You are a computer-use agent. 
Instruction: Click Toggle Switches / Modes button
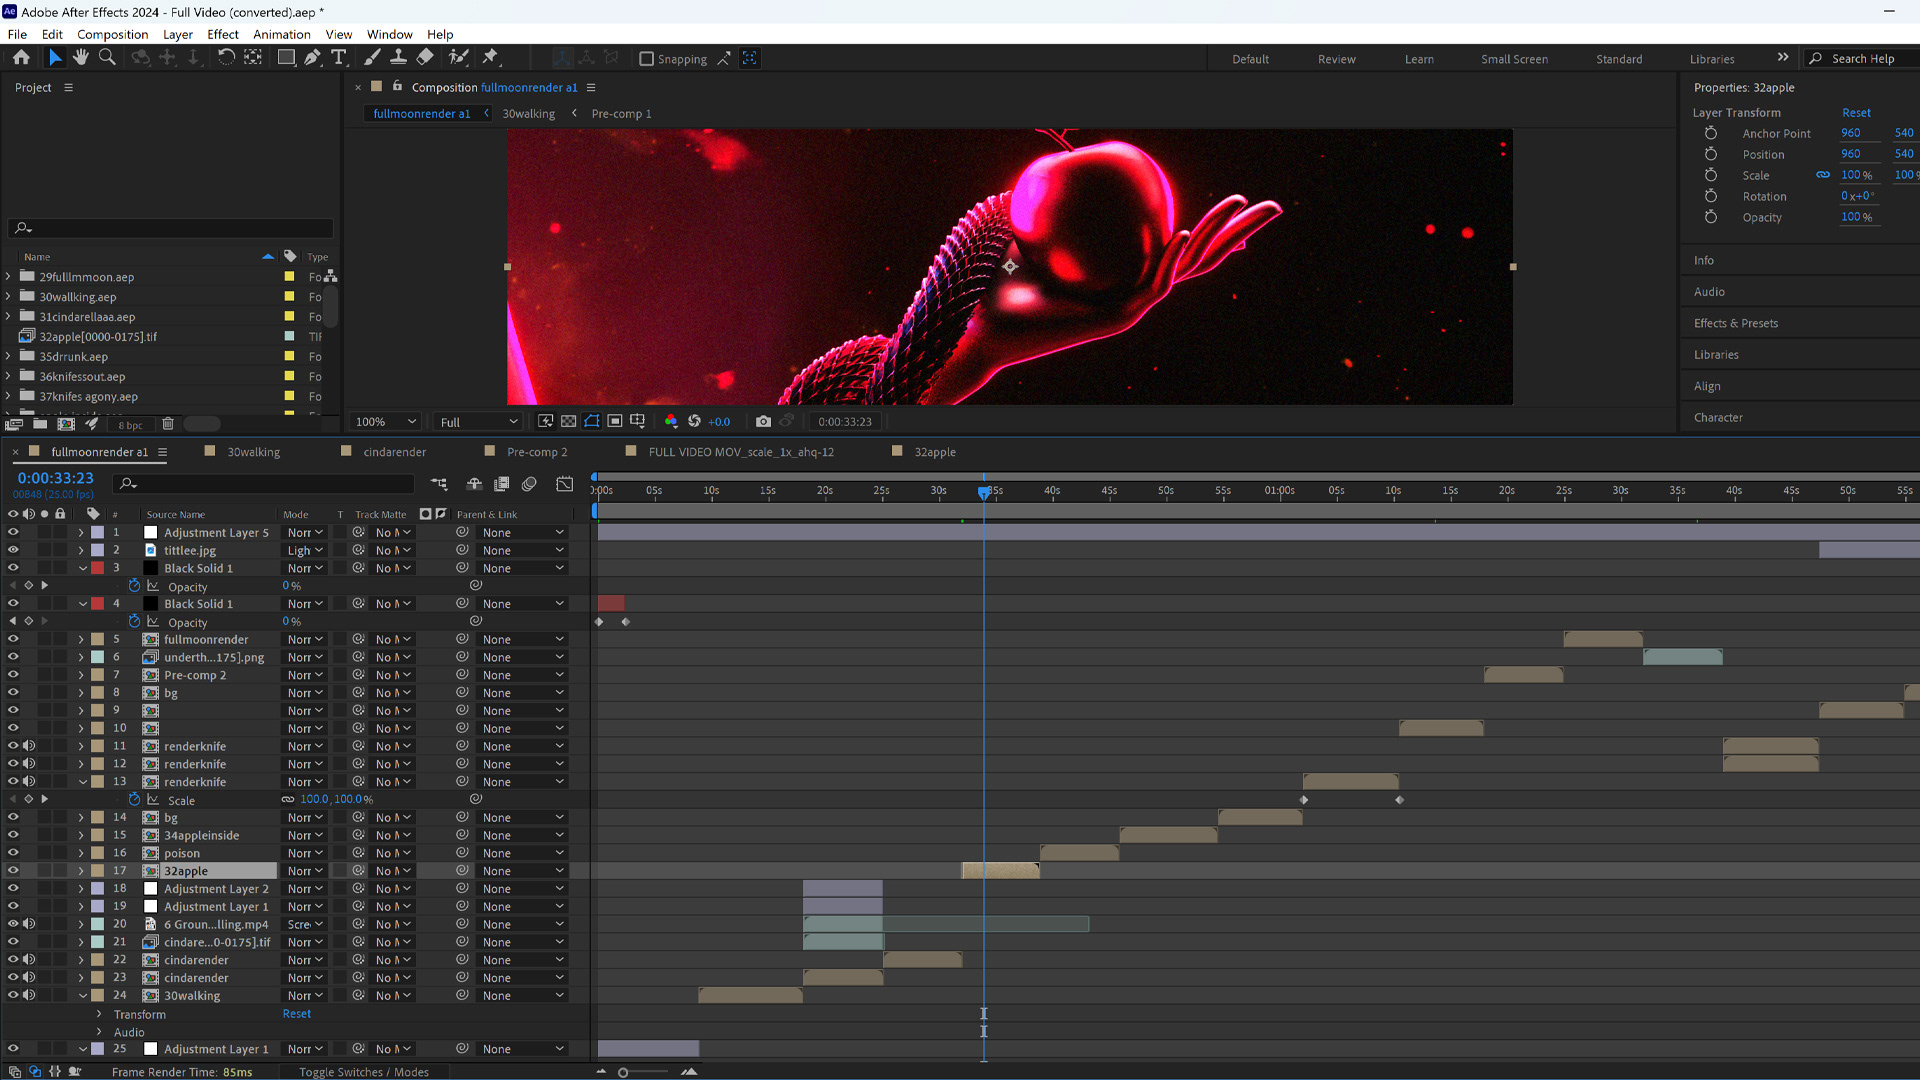click(x=364, y=1072)
